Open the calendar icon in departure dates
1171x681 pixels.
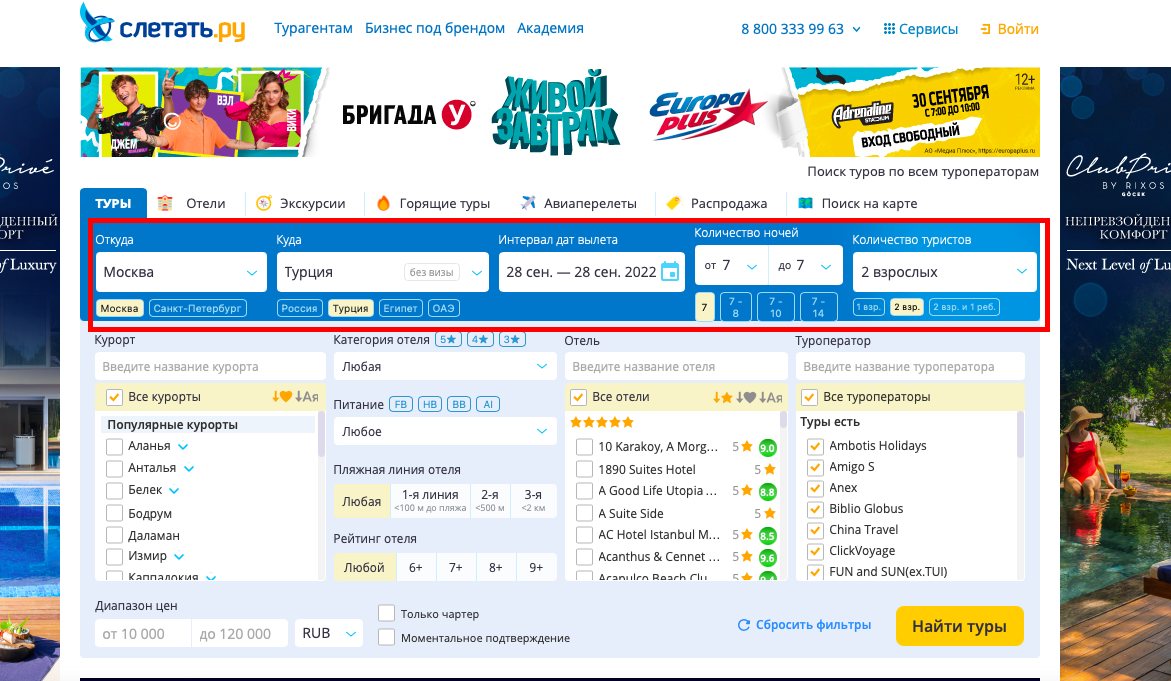[x=670, y=272]
